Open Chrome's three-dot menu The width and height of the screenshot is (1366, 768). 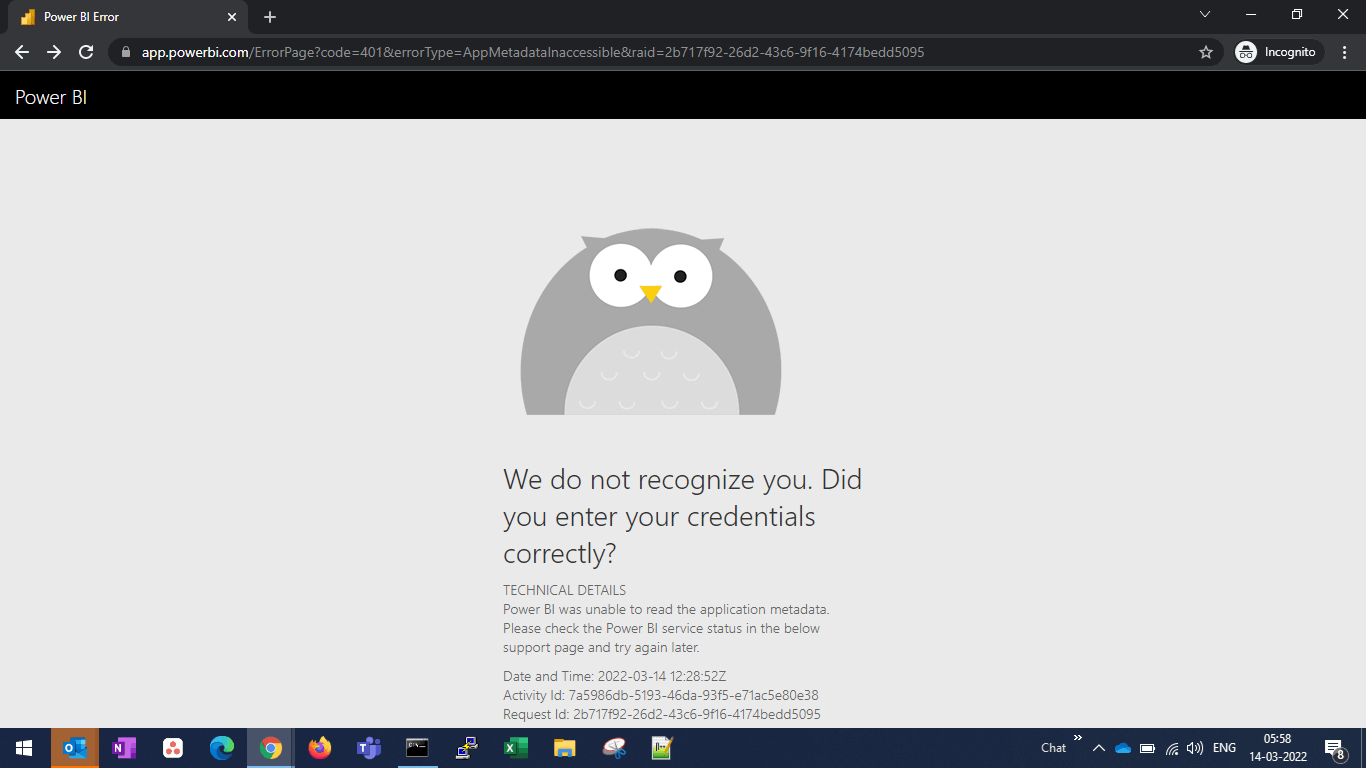click(x=1345, y=52)
